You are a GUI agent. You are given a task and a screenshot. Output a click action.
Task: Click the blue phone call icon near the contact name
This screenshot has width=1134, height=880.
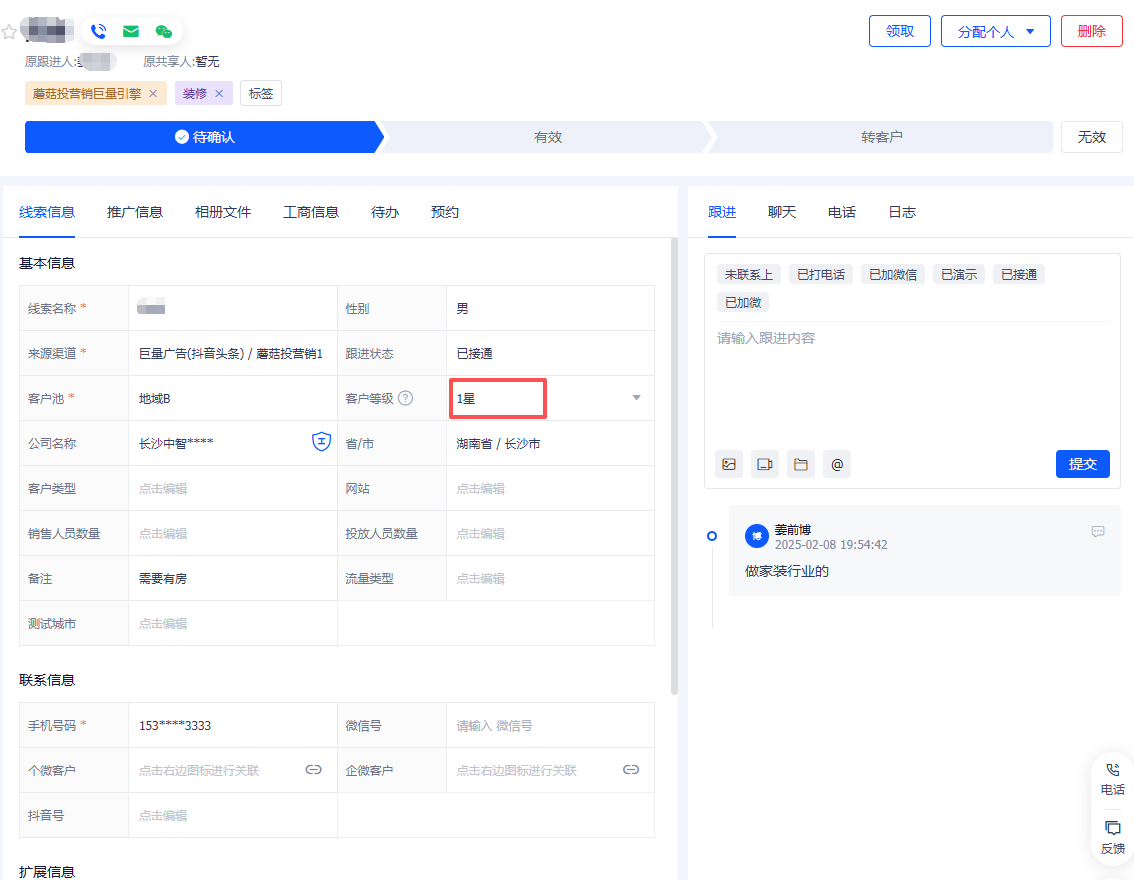point(98,30)
